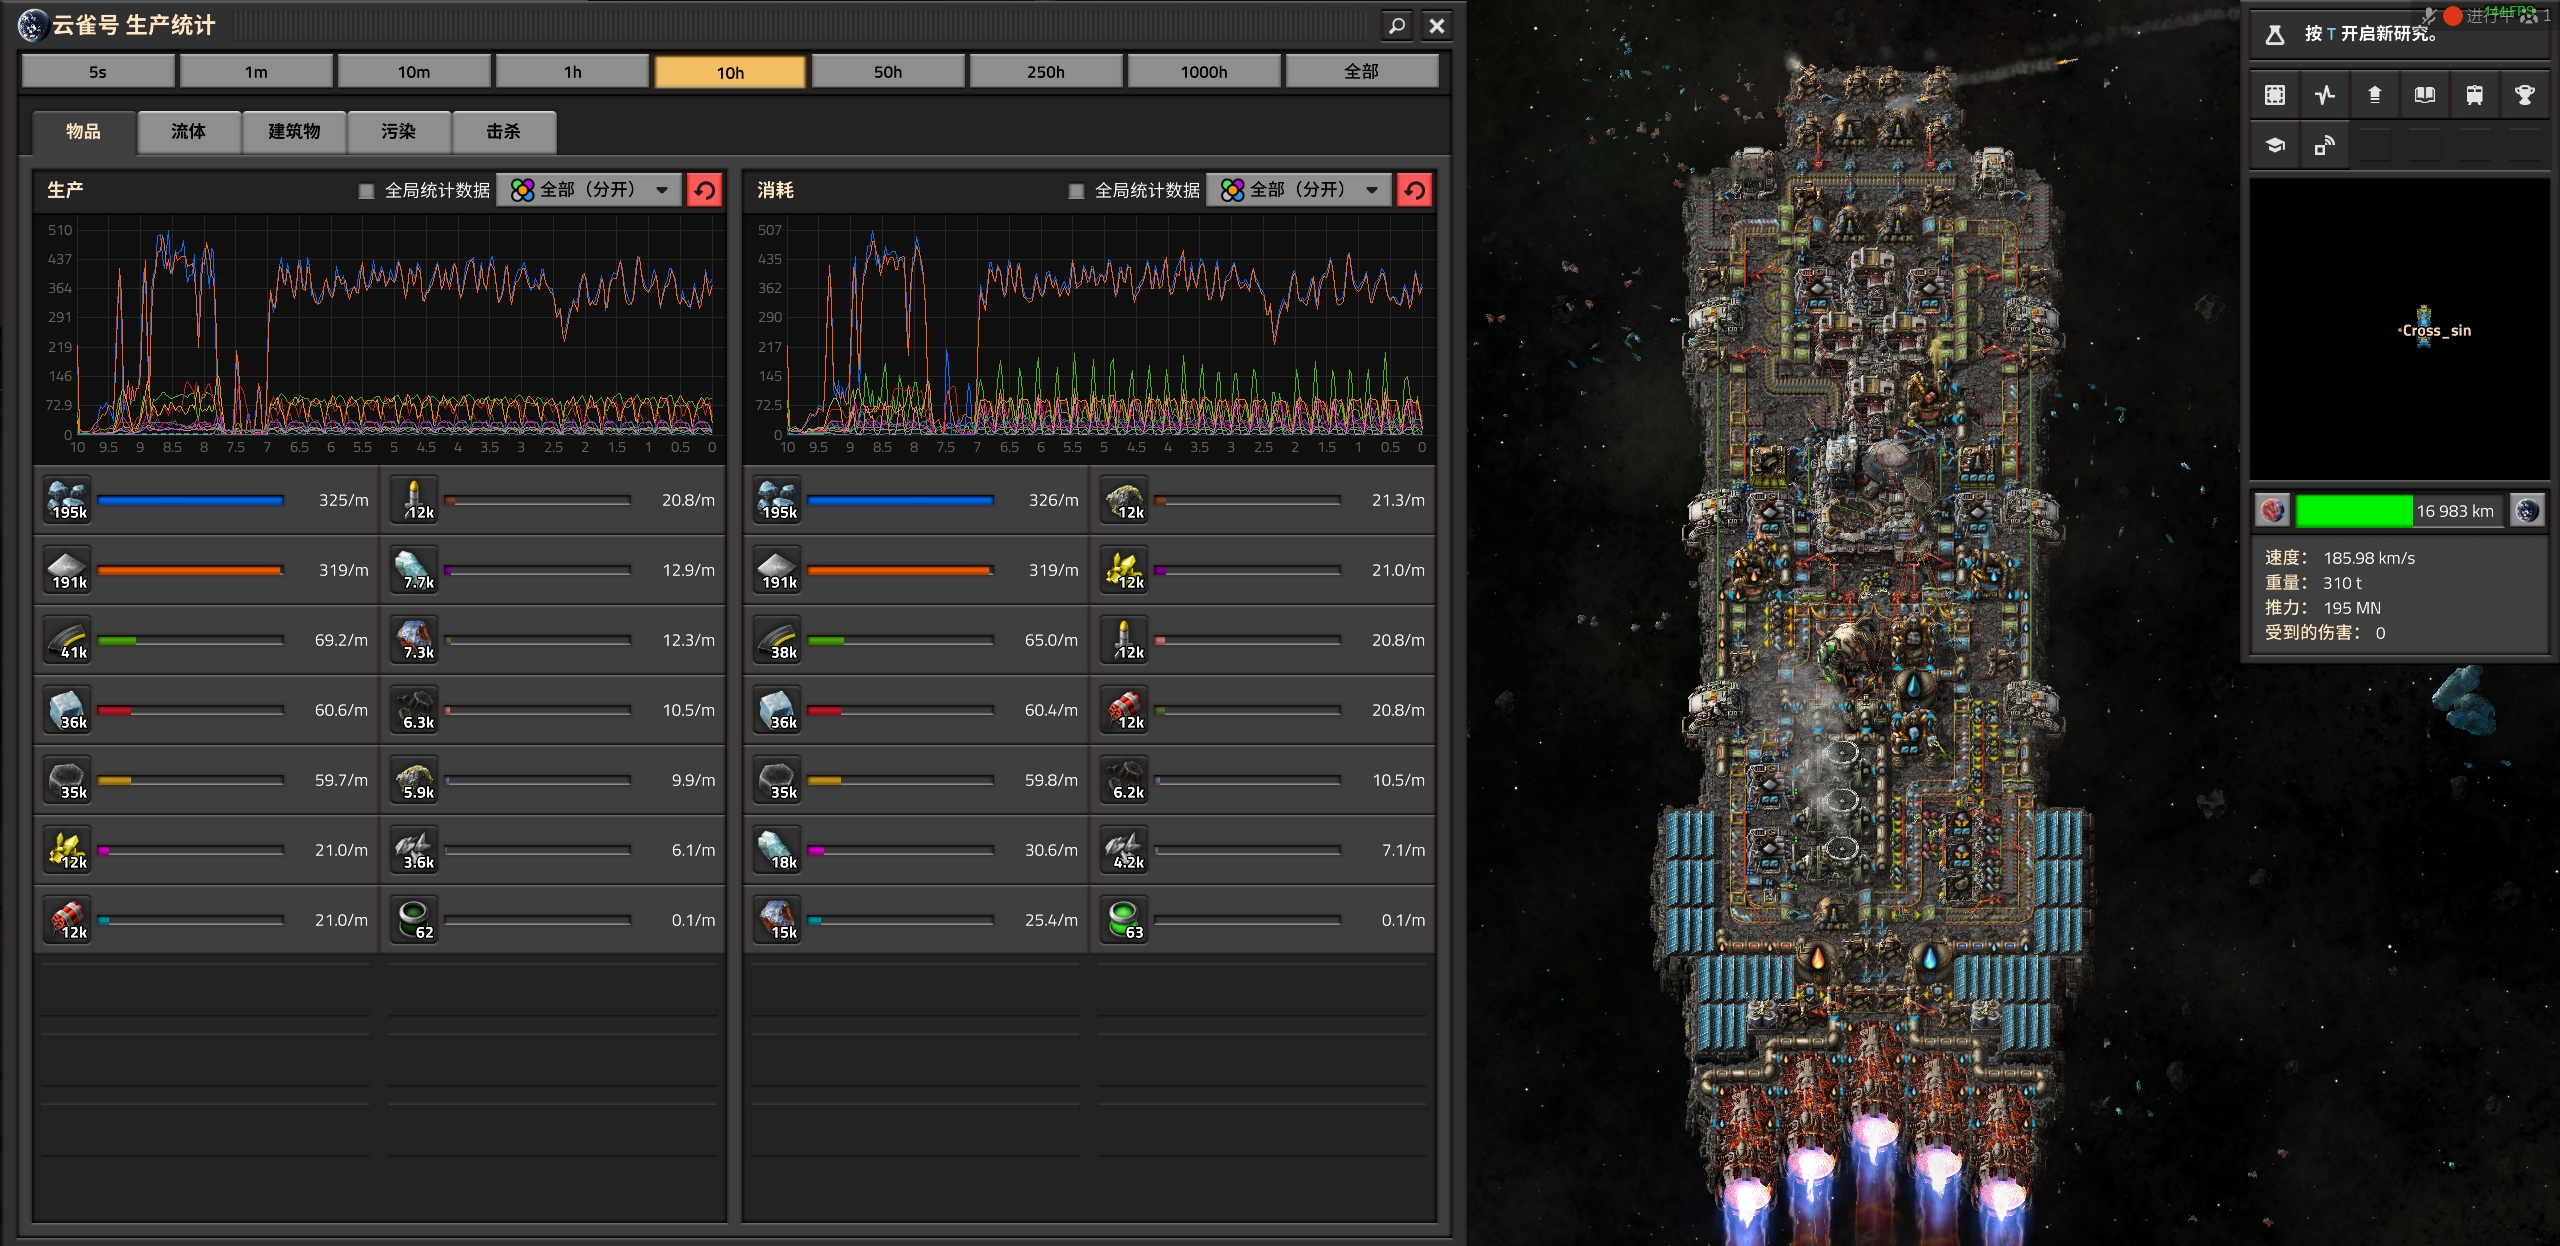Click the minimap showing Cross_sin
Image resolution: width=2560 pixels, height=1246 pixels.
[2399, 329]
